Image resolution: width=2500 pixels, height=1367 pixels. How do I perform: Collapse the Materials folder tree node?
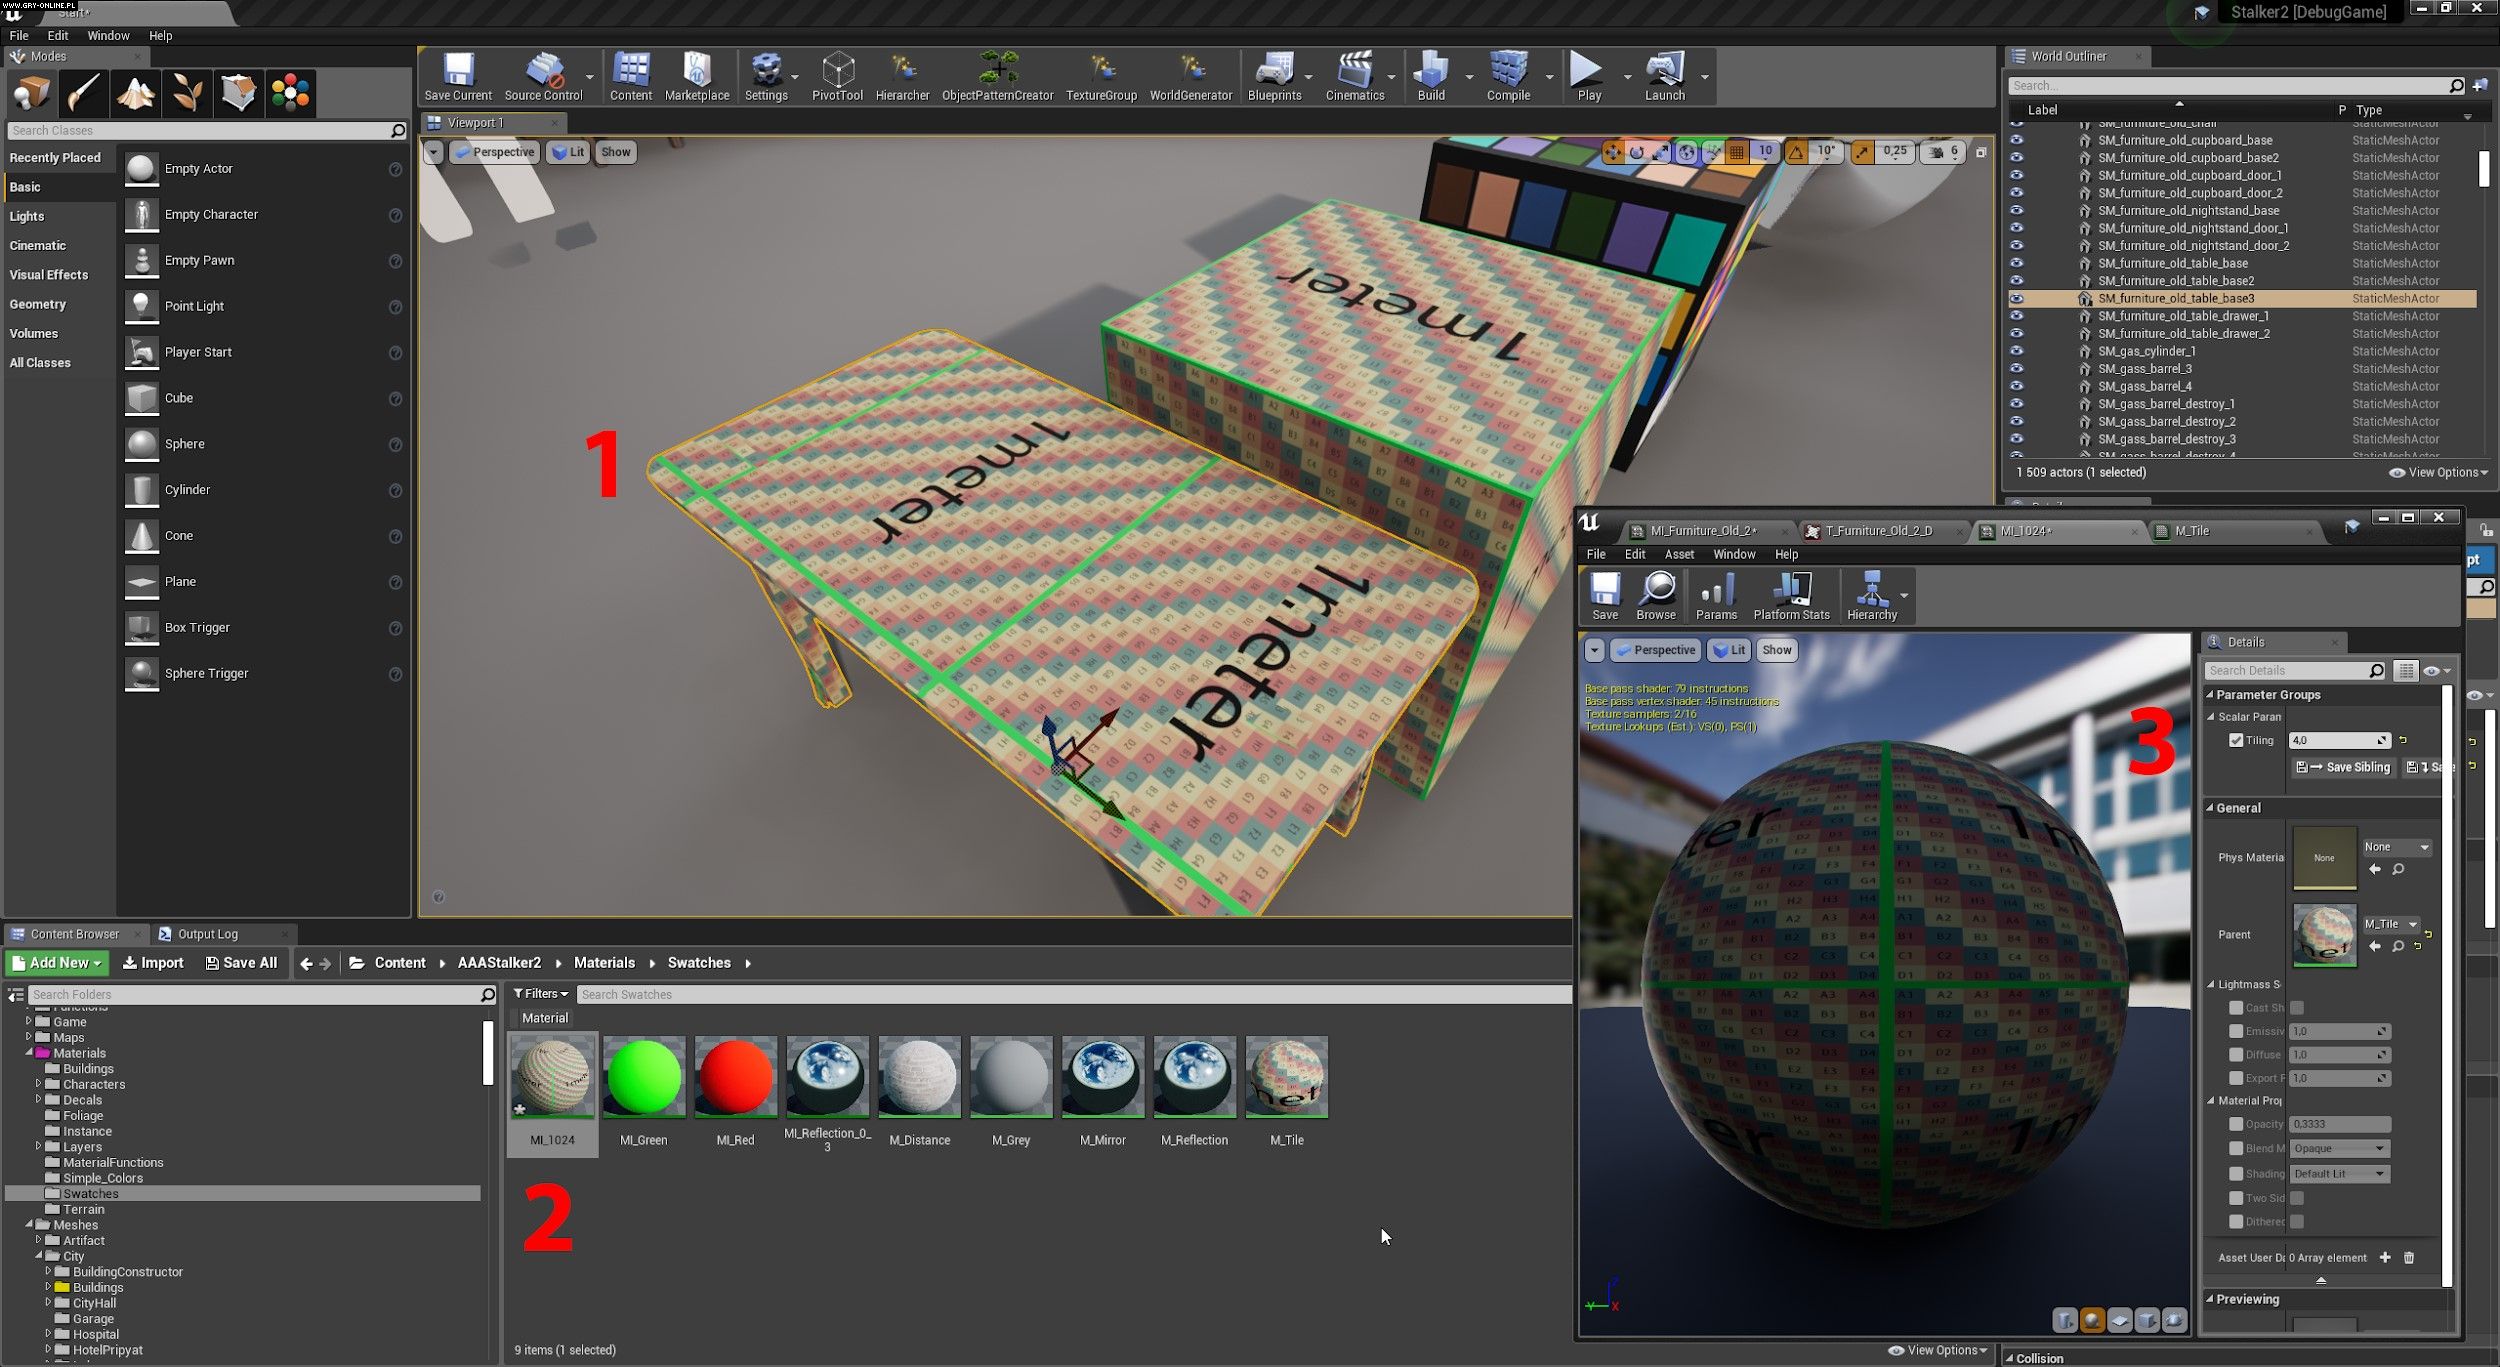pyautogui.click(x=29, y=1052)
